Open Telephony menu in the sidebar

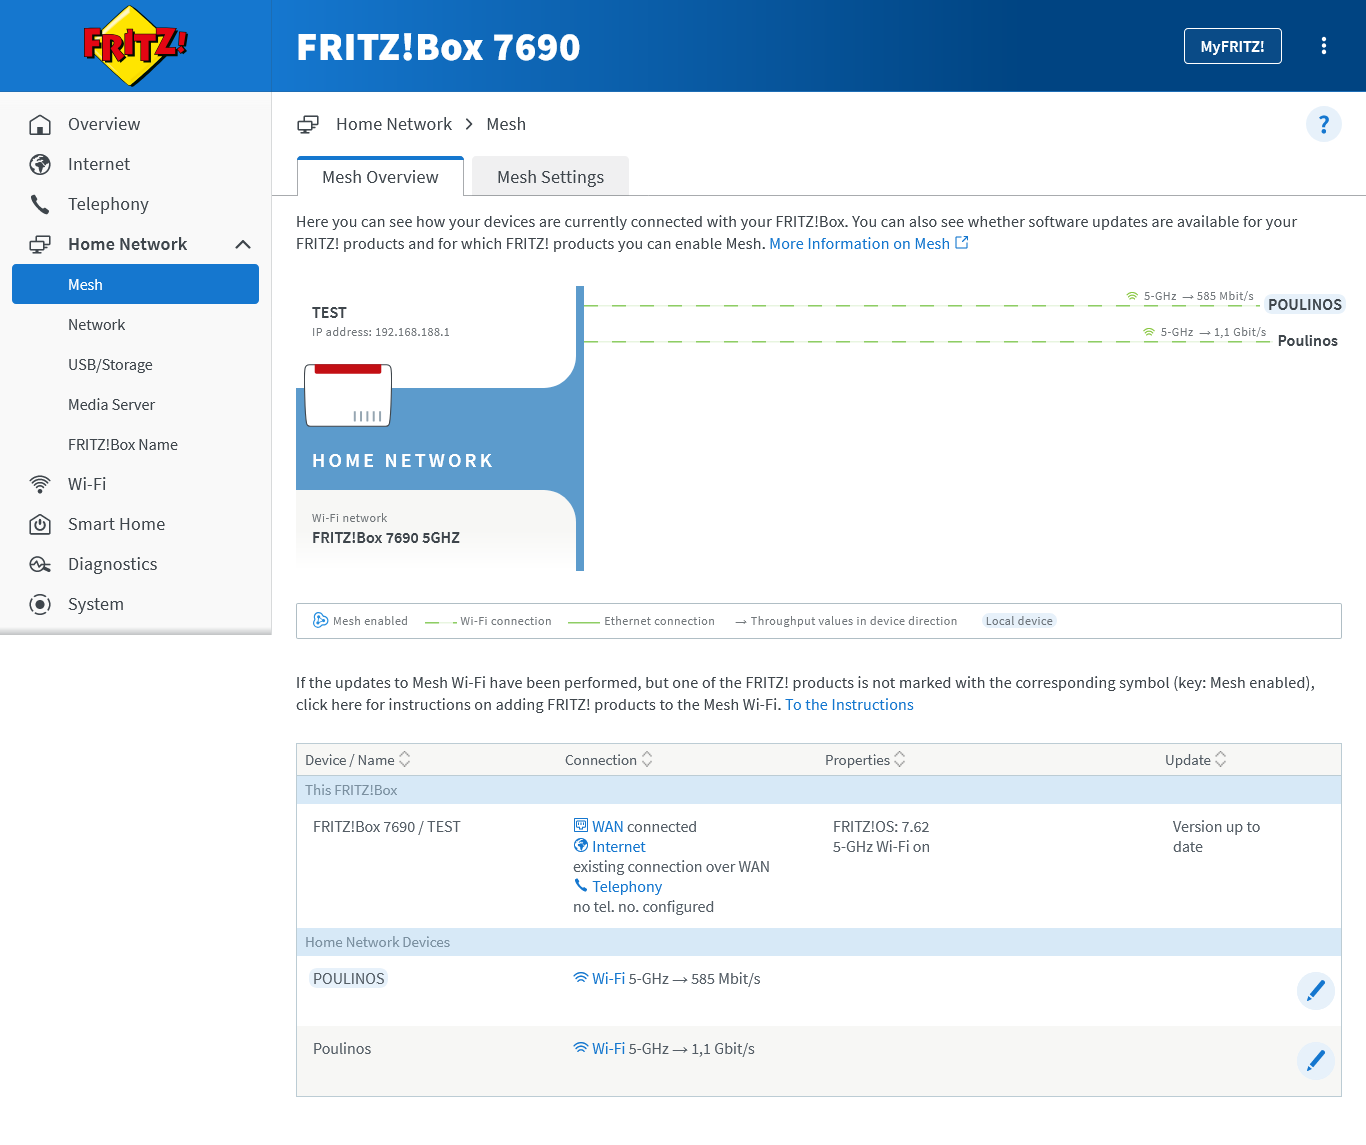pos(108,204)
